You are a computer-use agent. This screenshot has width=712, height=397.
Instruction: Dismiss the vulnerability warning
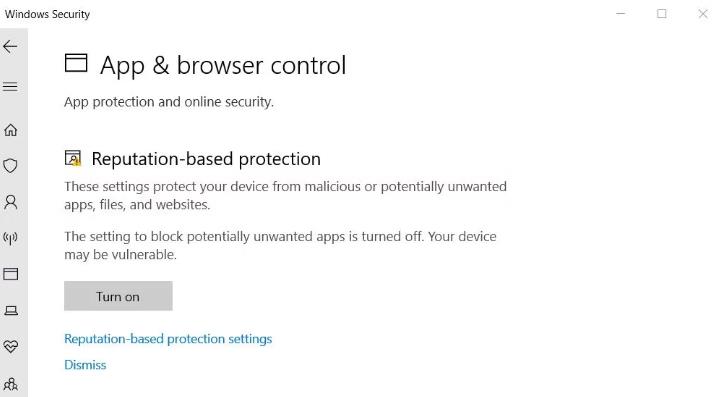[x=85, y=365]
